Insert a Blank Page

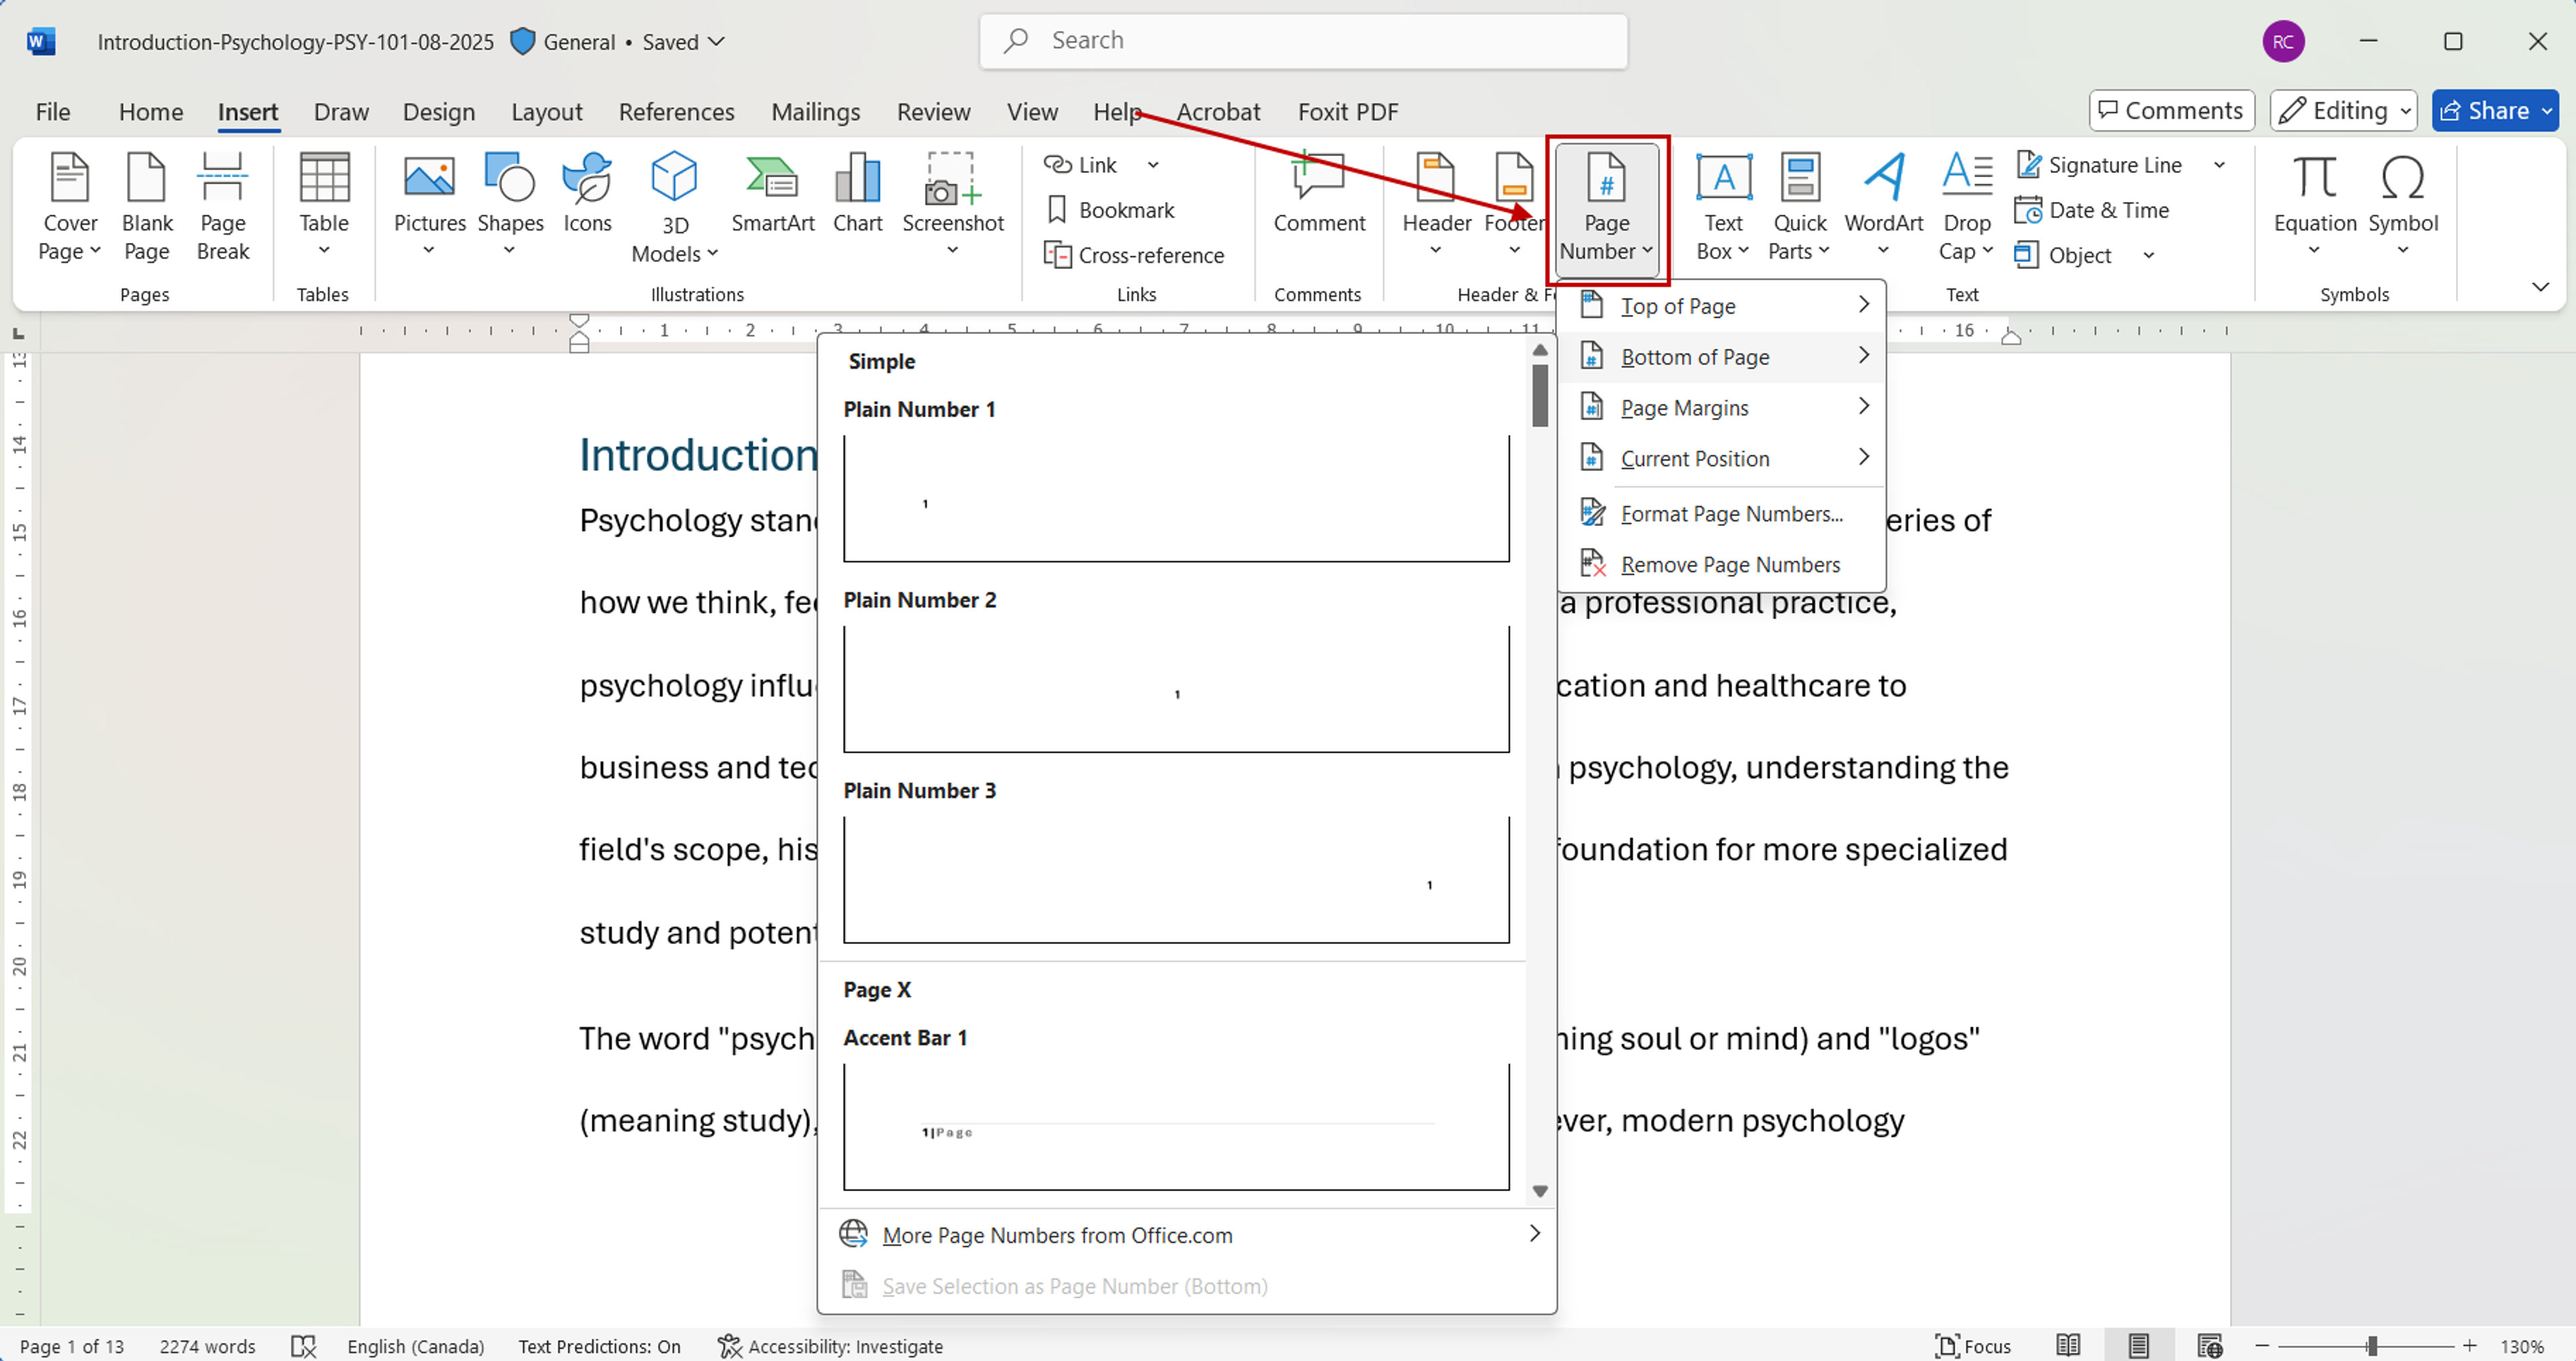pyautogui.click(x=146, y=207)
